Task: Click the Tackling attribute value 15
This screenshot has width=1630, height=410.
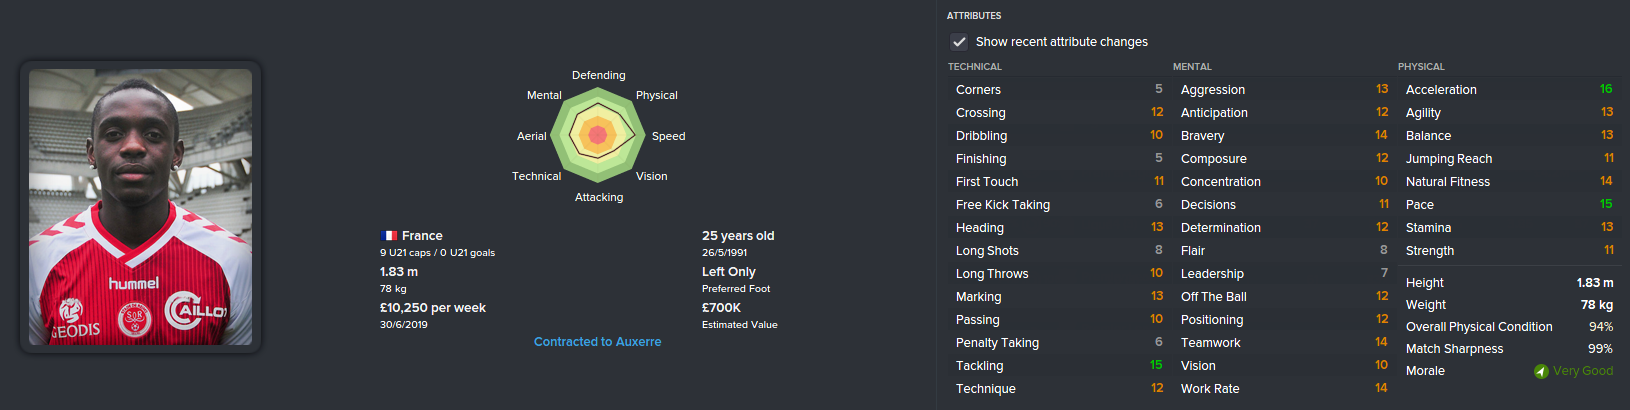Action: tap(1156, 365)
